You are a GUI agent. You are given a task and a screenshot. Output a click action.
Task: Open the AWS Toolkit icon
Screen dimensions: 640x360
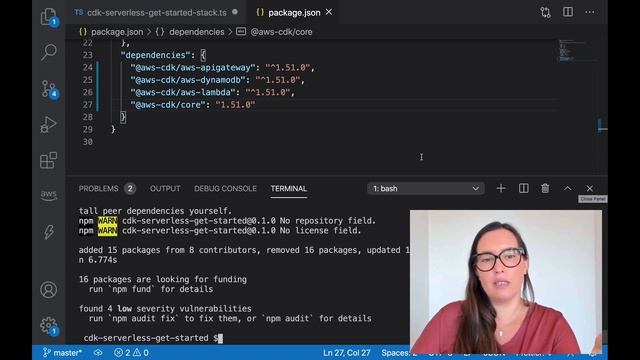pos(49,195)
